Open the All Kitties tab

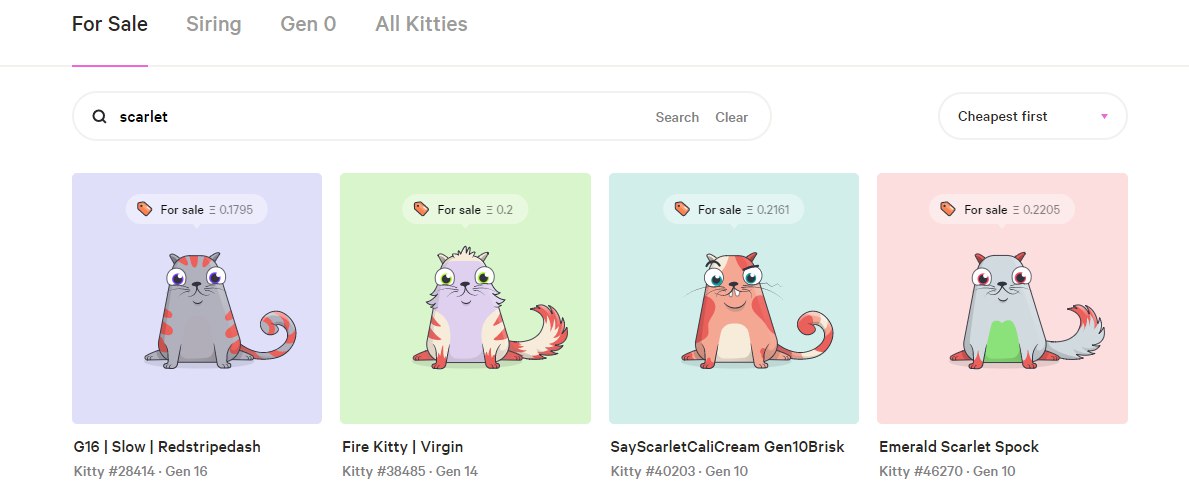(x=421, y=24)
